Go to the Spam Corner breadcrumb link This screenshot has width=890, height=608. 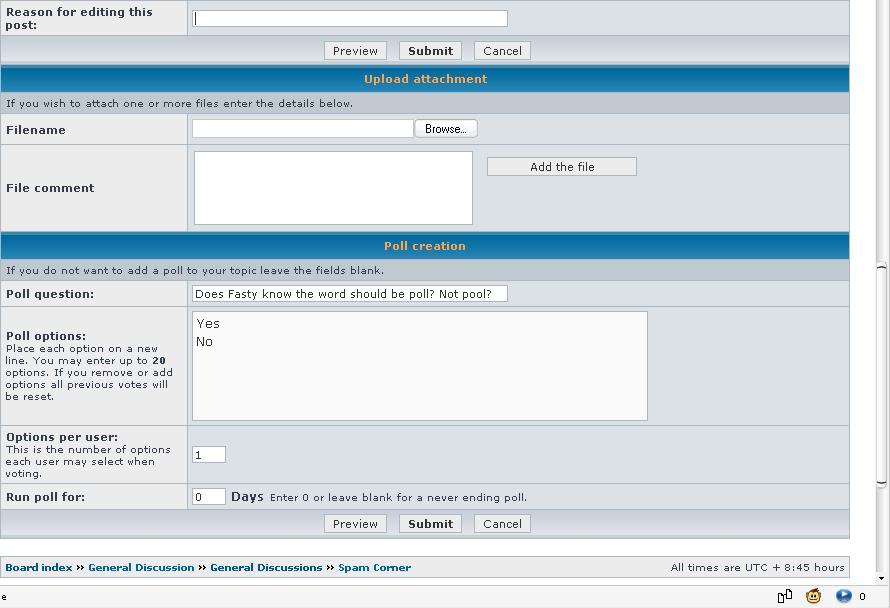pos(374,568)
